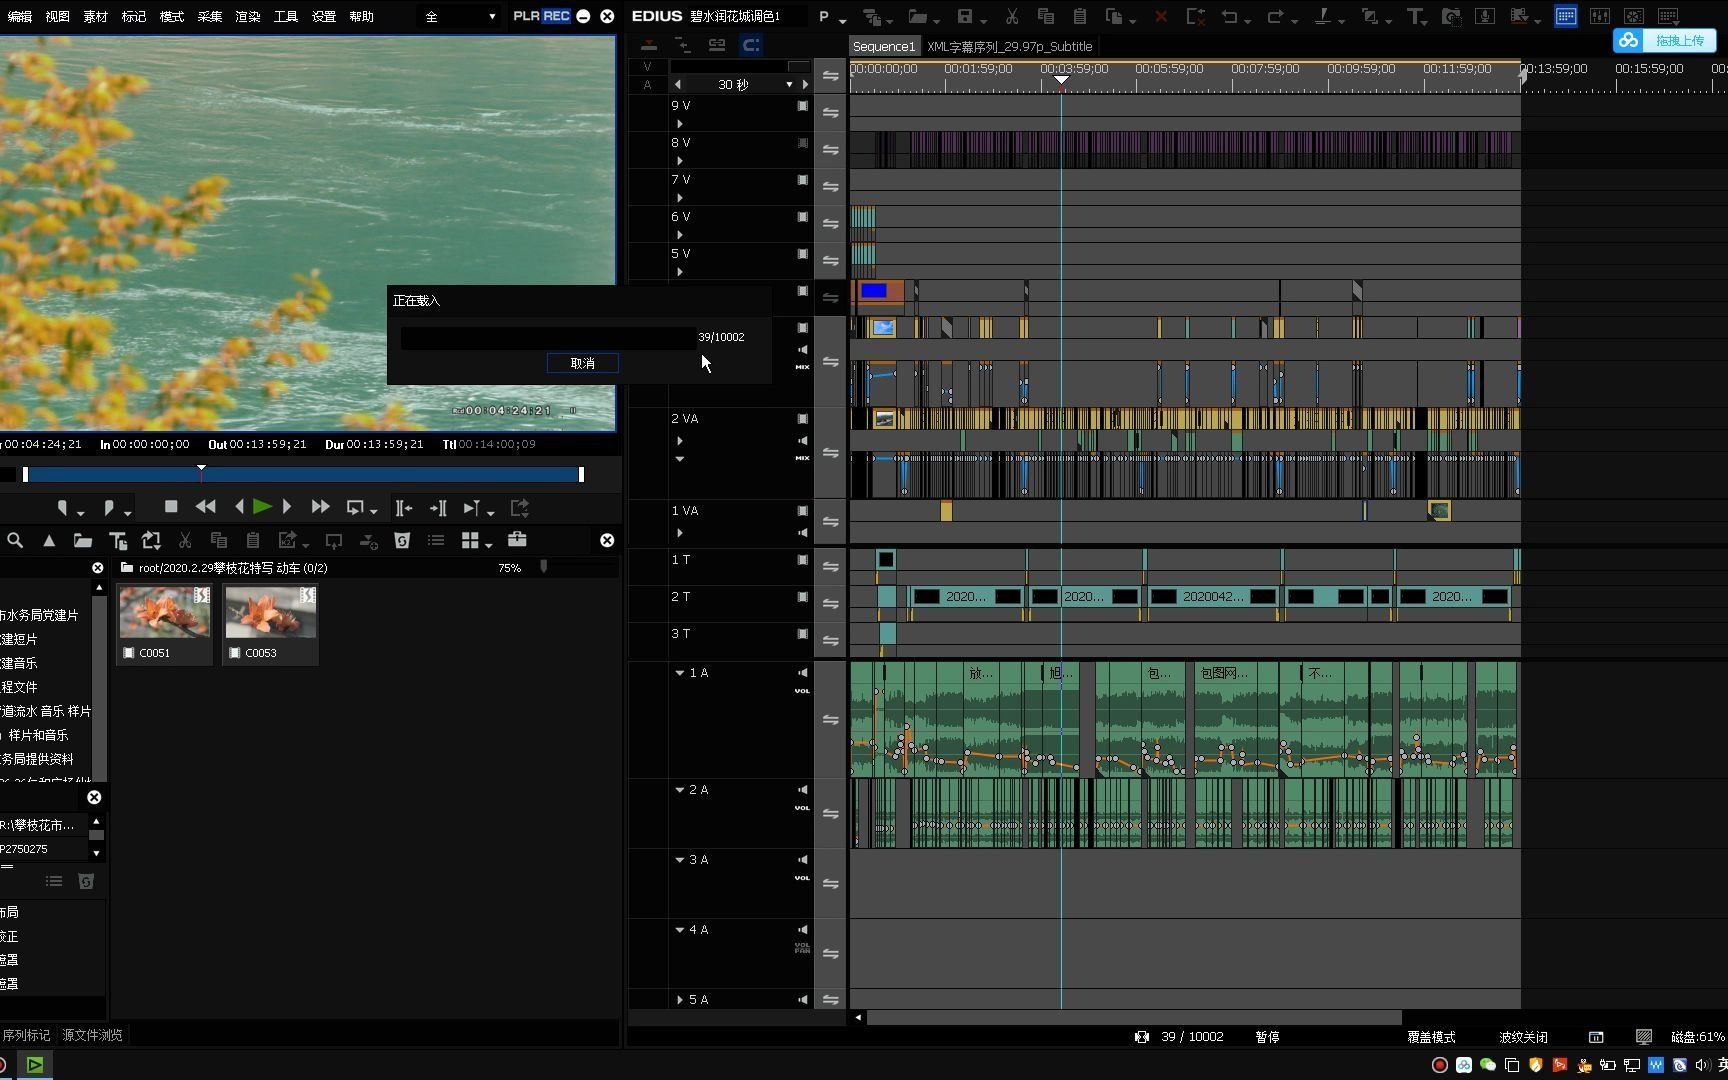Expand the 2 VA track arrow
Viewport: 1728px width, 1080px height.
[680, 441]
